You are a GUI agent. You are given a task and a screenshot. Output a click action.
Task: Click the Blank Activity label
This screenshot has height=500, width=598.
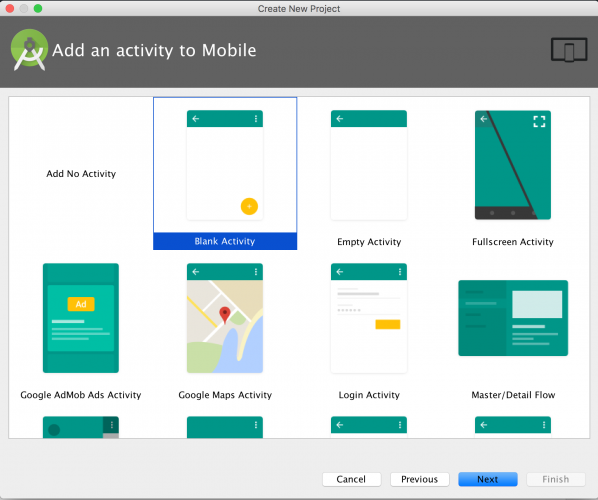coord(225,241)
